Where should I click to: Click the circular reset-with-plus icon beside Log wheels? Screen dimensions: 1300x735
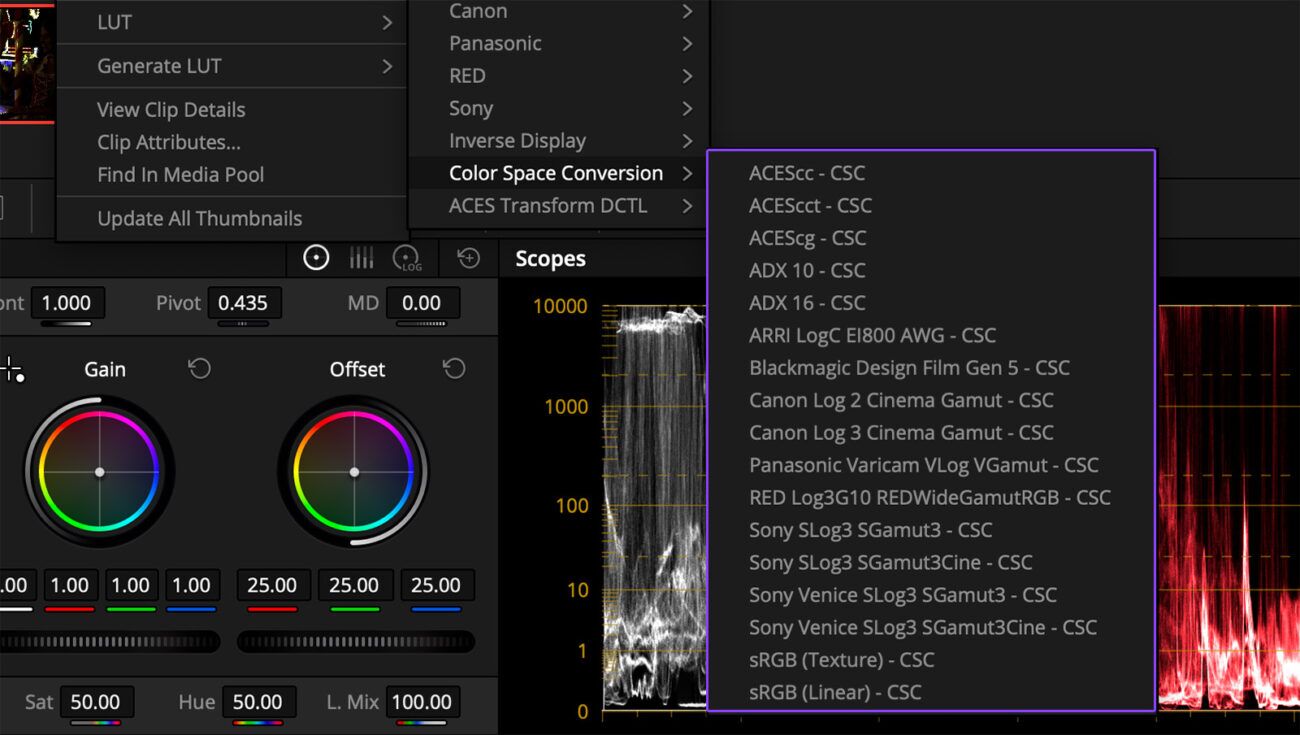pyautogui.click(x=466, y=258)
